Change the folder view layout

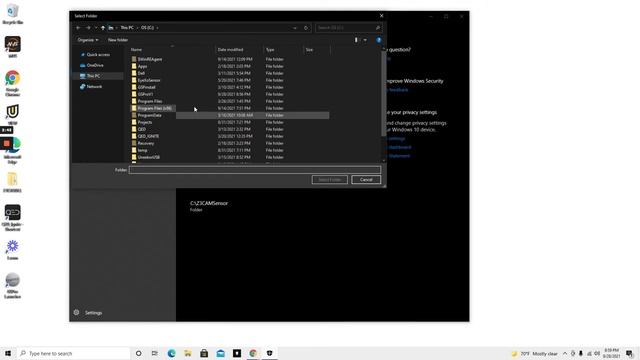pyautogui.click(x=356, y=40)
